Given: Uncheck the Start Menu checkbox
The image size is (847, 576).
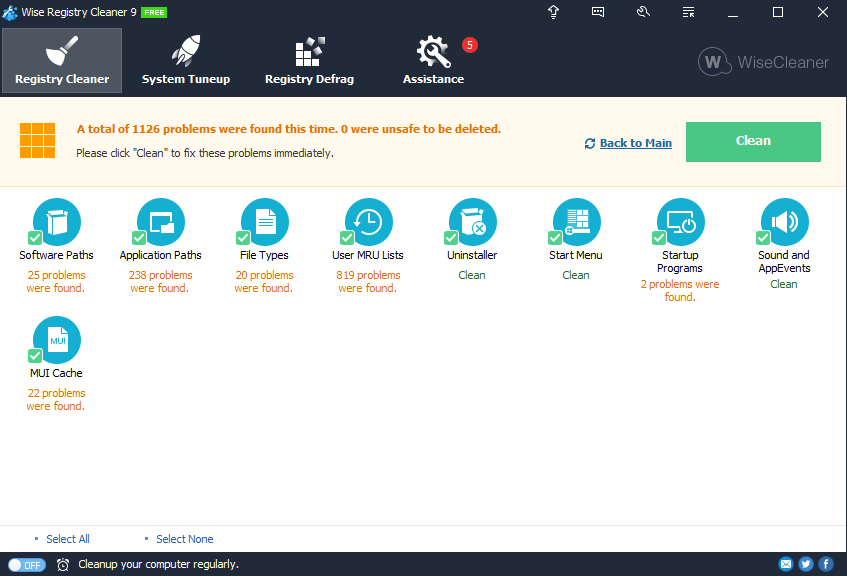Looking at the screenshot, I should pyautogui.click(x=555, y=238).
